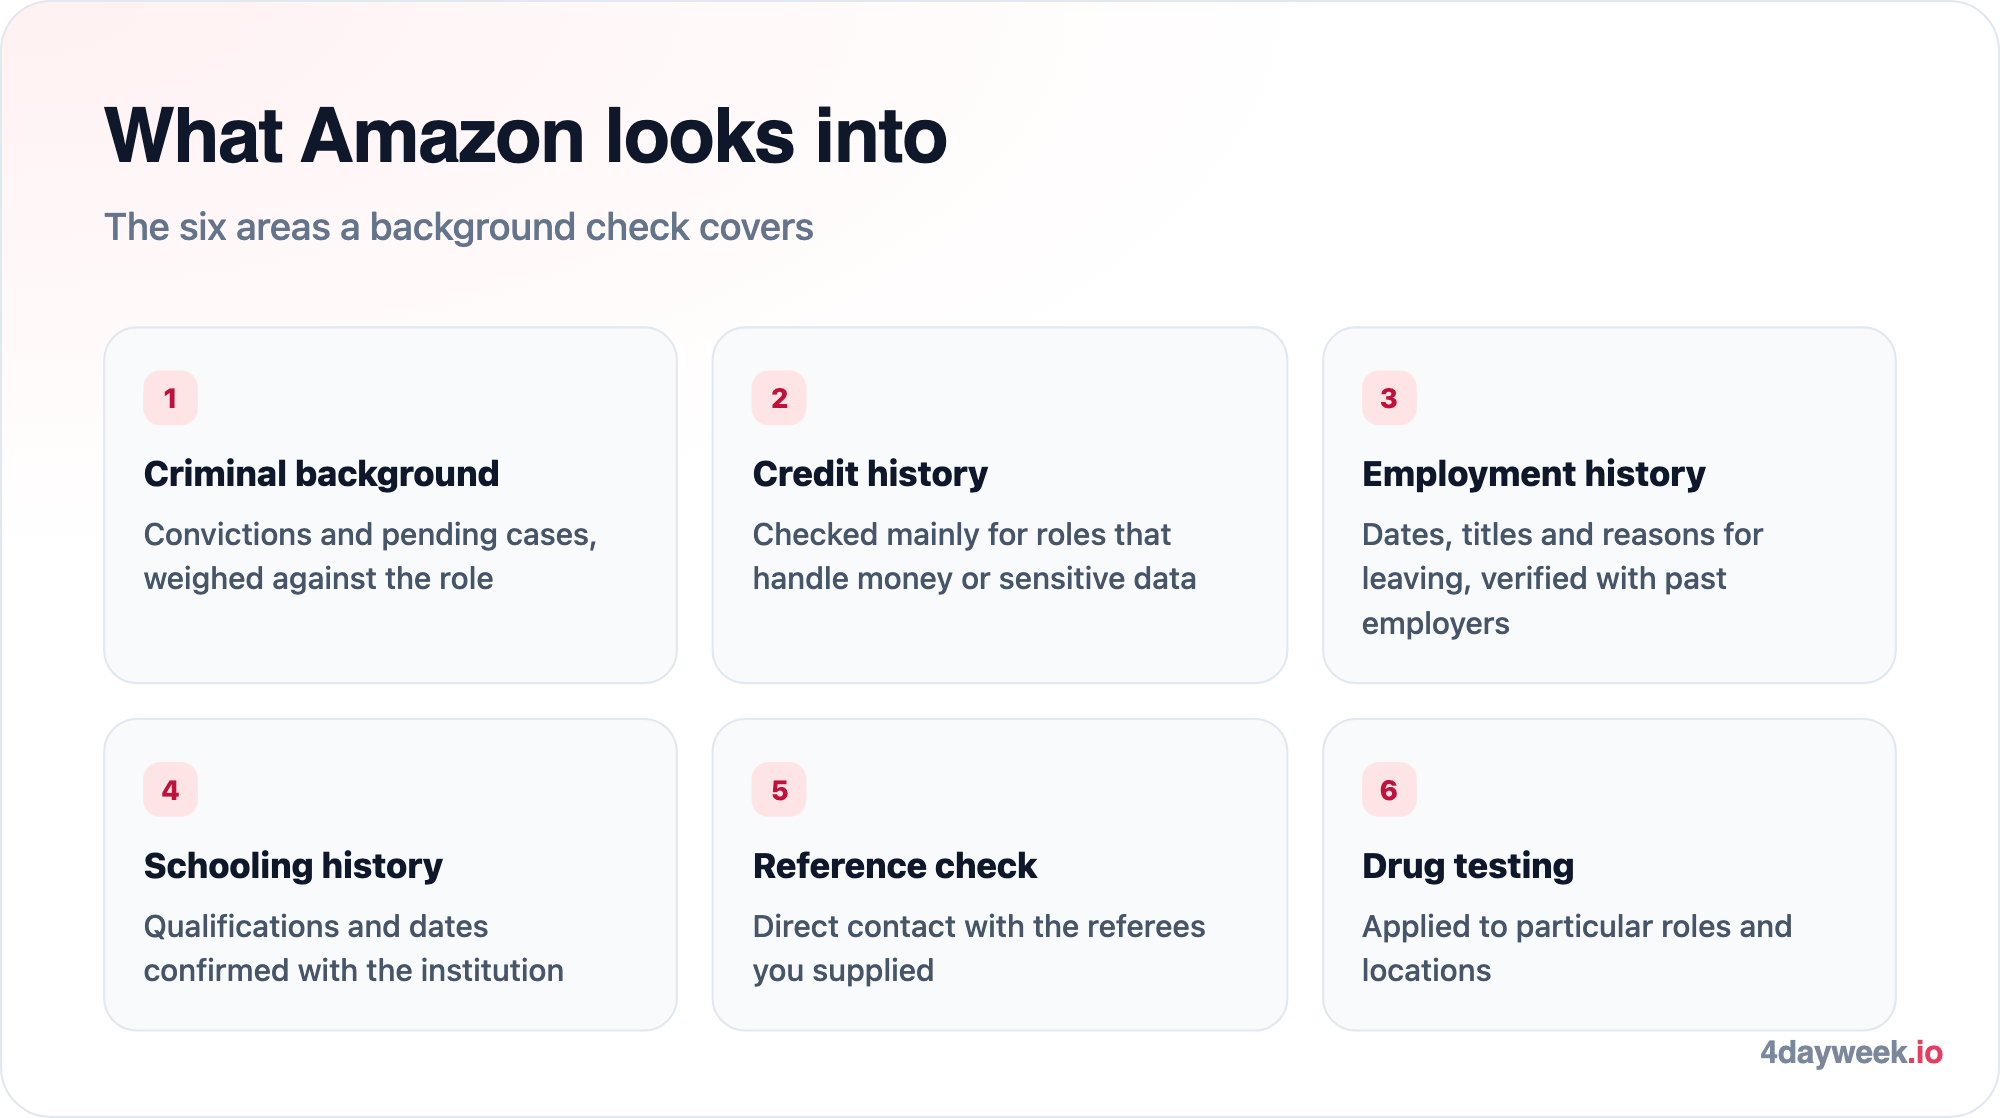The height and width of the screenshot is (1118, 2000).
Task: Open the 4dayweek.io logo link
Action: (1851, 1052)
